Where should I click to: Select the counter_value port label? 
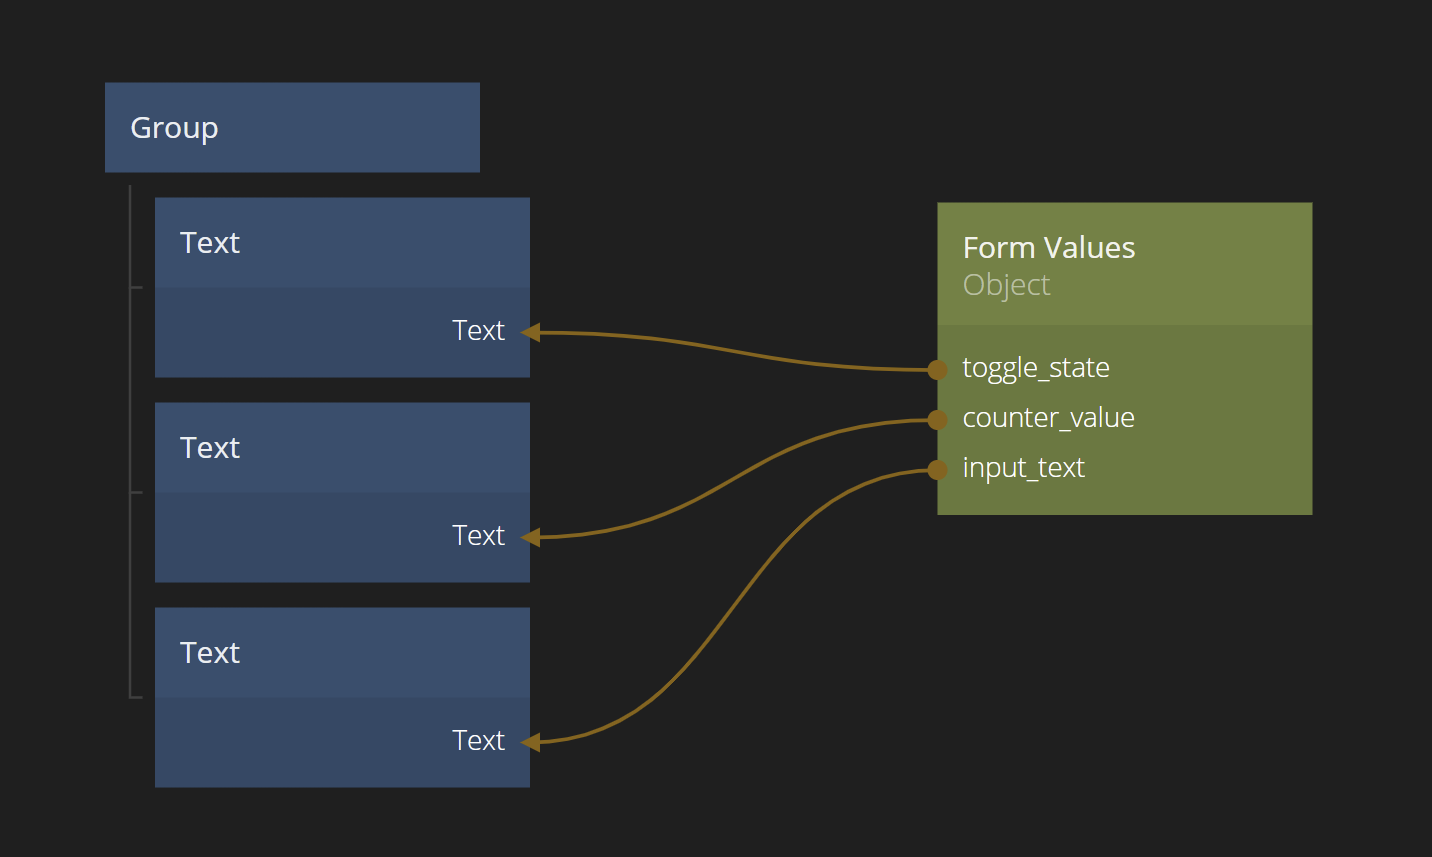1048,418
